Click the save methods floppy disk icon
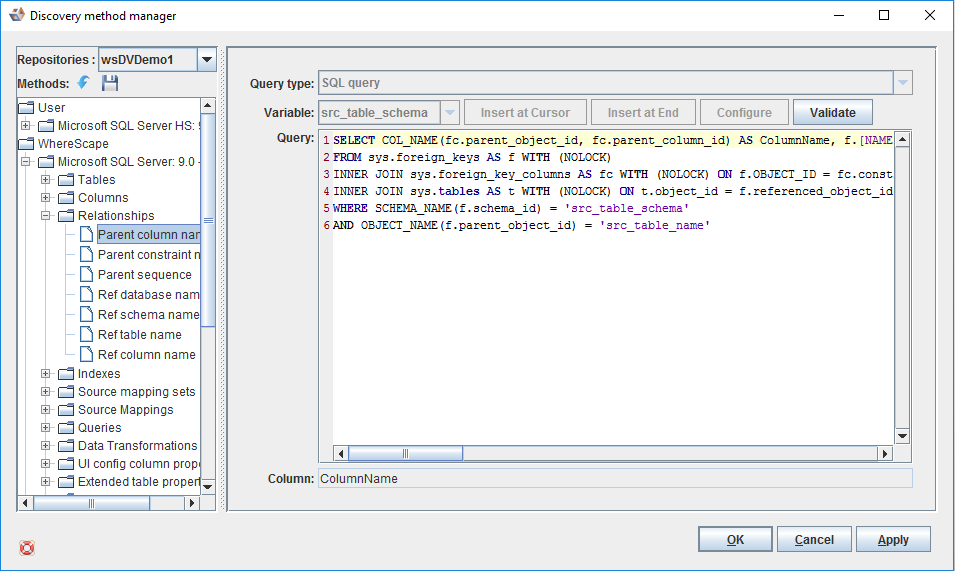Image resolution: width=955 pixels, height=571 pixels. coord(109,83)
